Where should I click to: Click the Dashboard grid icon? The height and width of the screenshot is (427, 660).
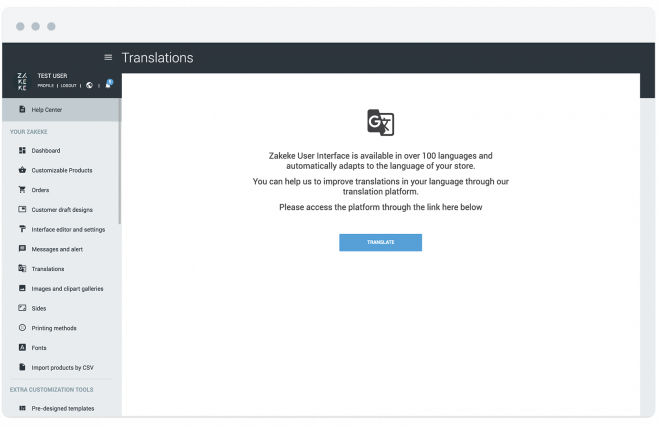(x=22, y=150)
